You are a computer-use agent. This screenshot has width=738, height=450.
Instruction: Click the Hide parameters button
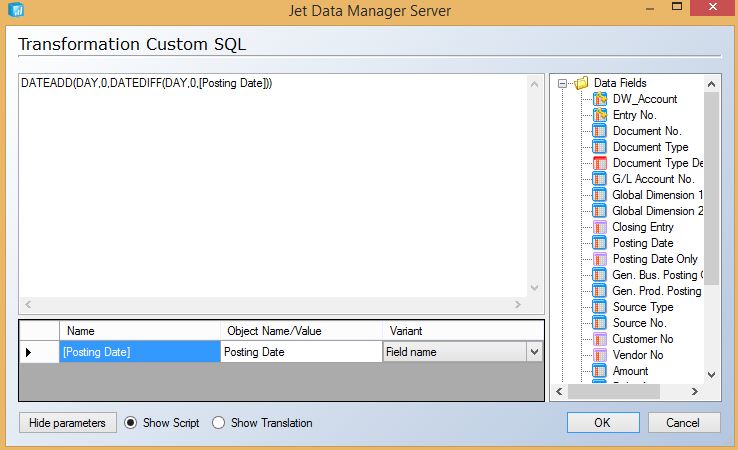click(68, 423)
